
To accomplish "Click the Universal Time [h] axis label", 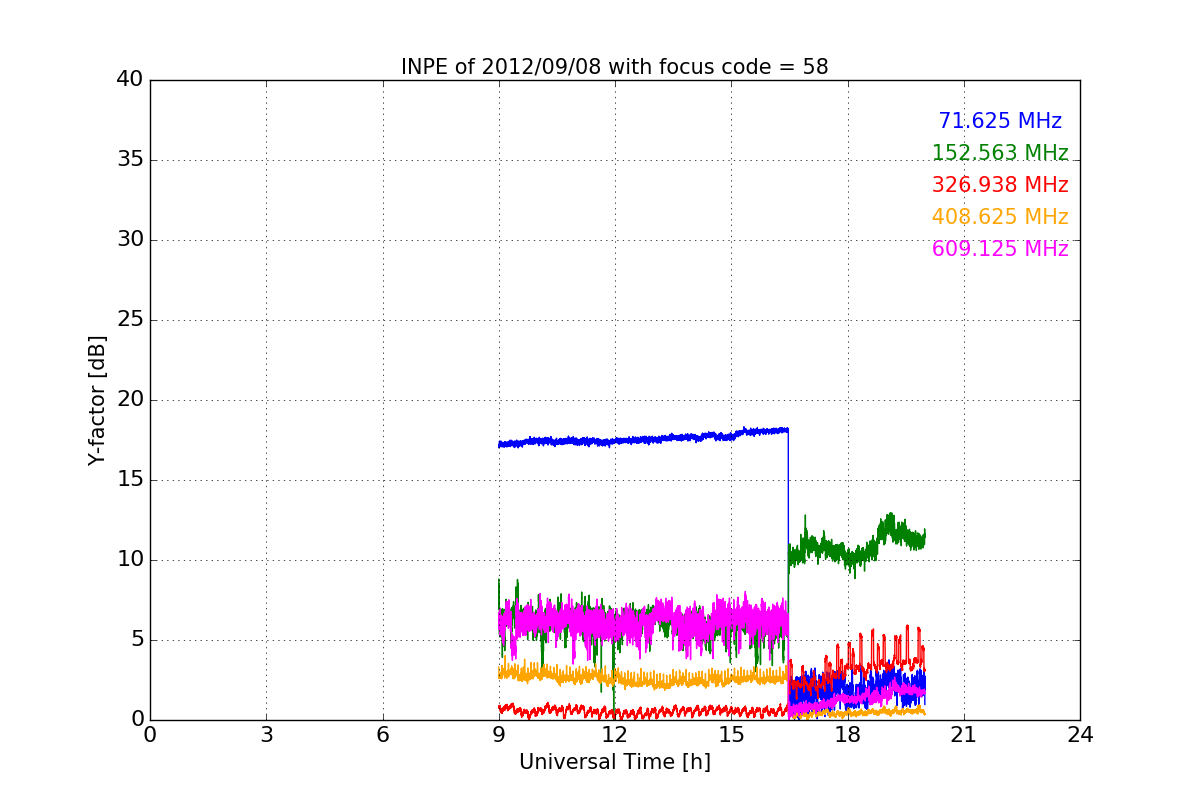I will point(615,762).
